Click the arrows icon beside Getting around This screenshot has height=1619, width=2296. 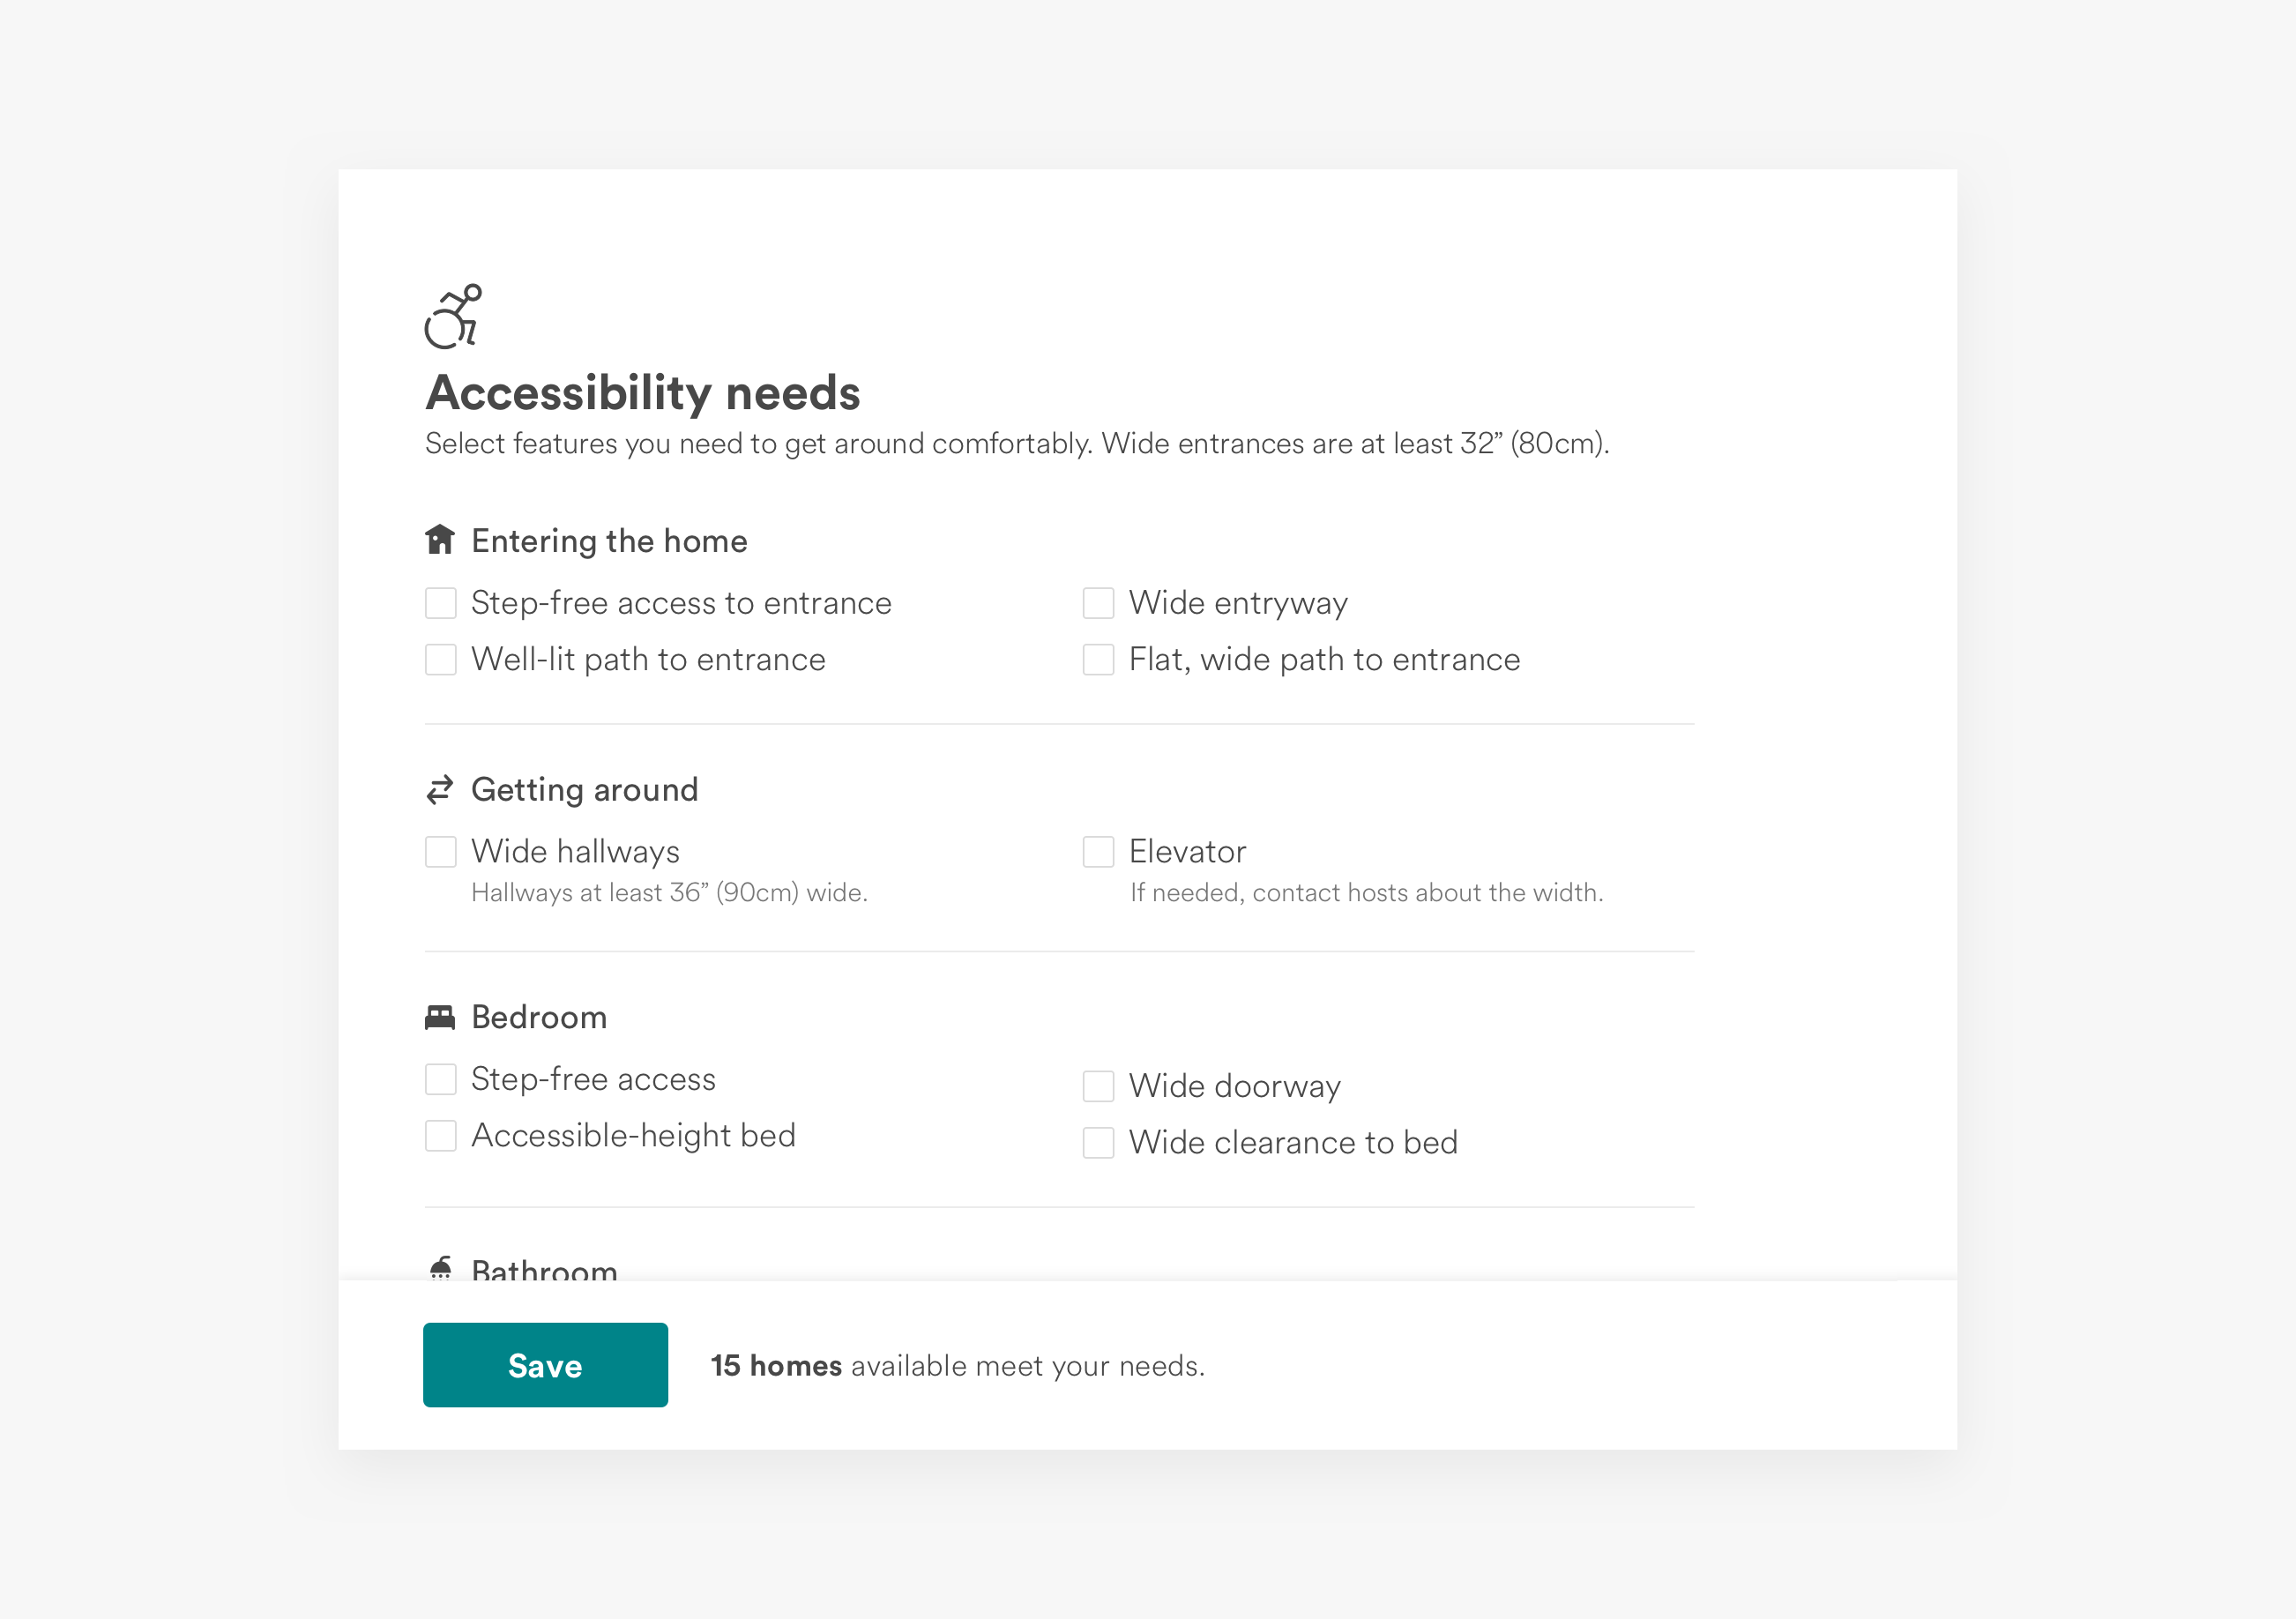pos(440,790)
